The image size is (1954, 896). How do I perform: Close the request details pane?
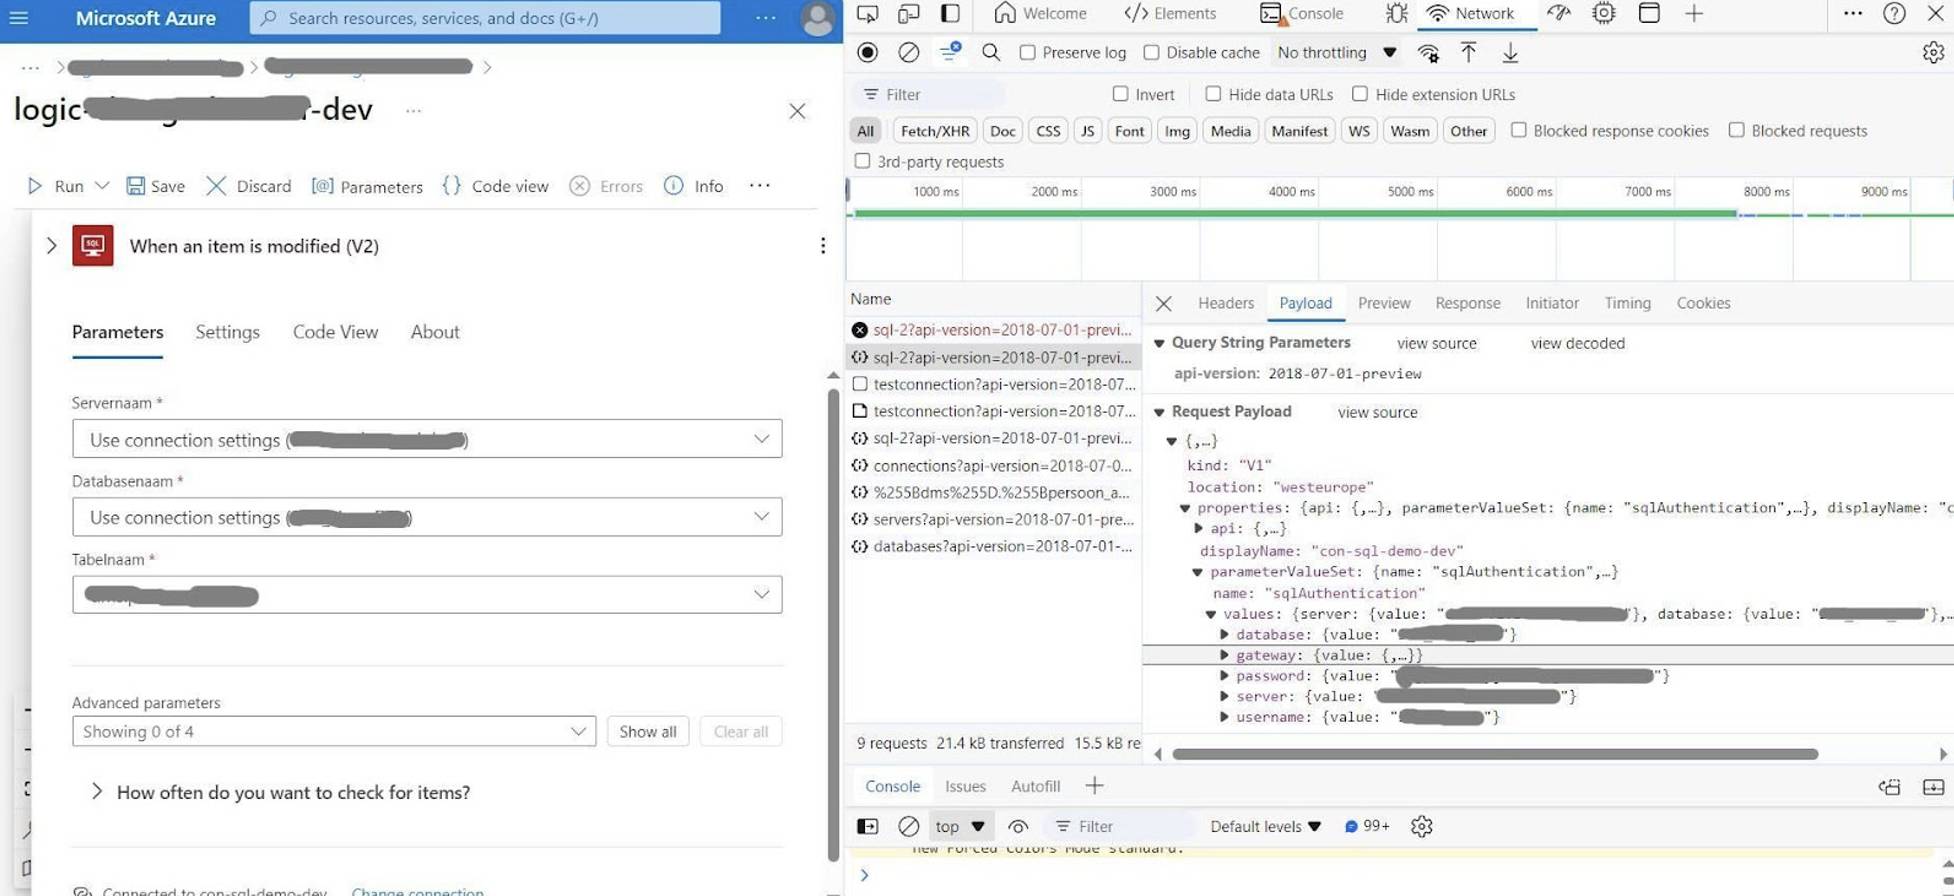click(x=1163, y=303)
